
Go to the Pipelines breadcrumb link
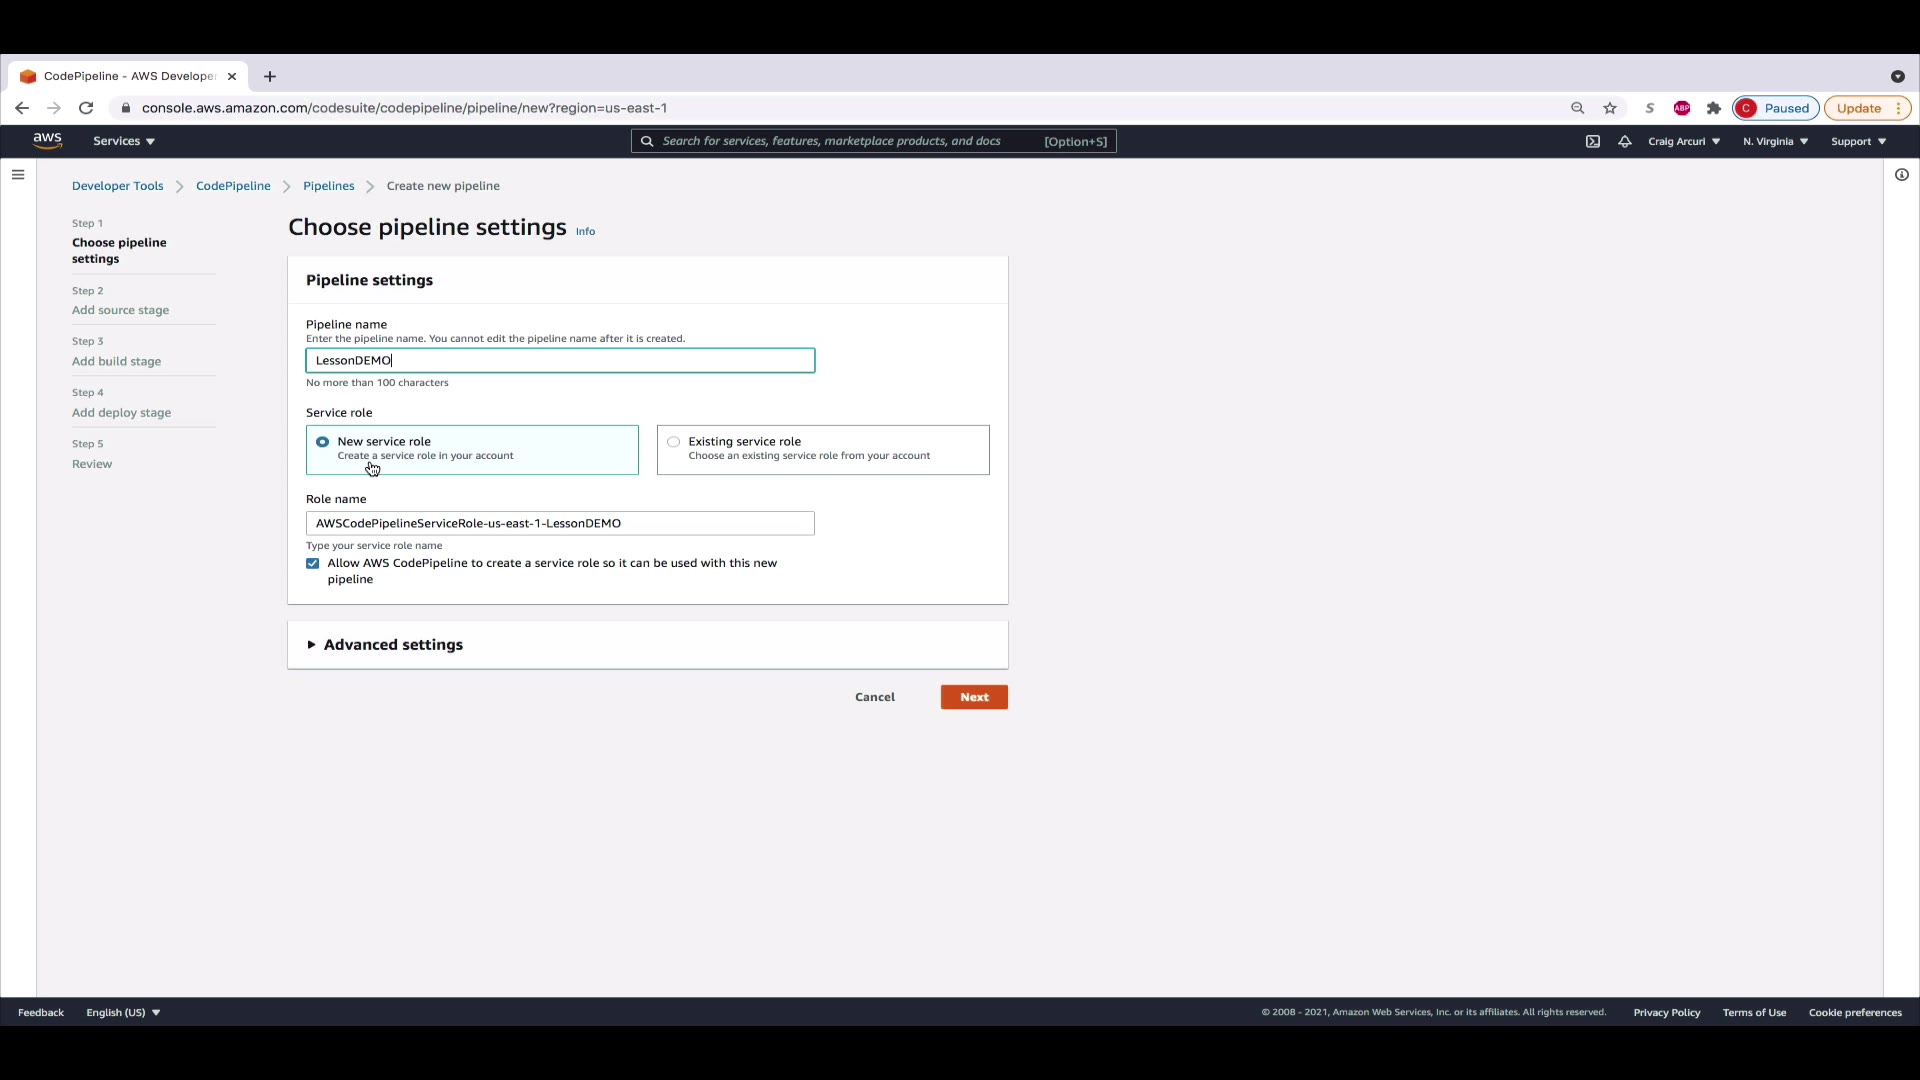(328, 186)
